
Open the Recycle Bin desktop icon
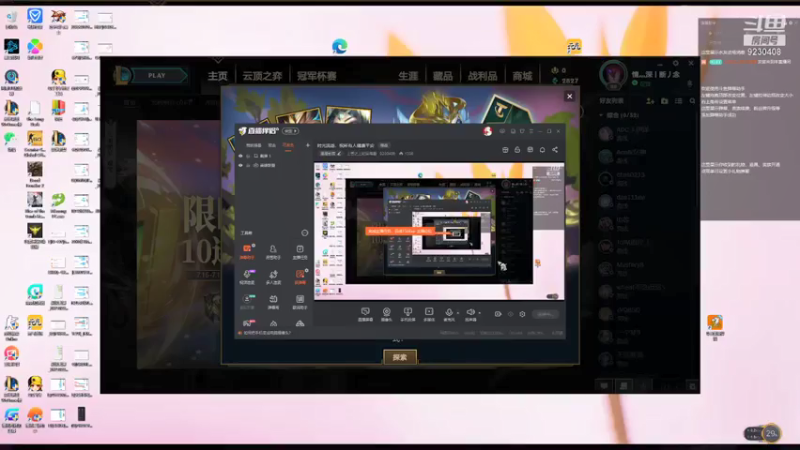(12, 18)
